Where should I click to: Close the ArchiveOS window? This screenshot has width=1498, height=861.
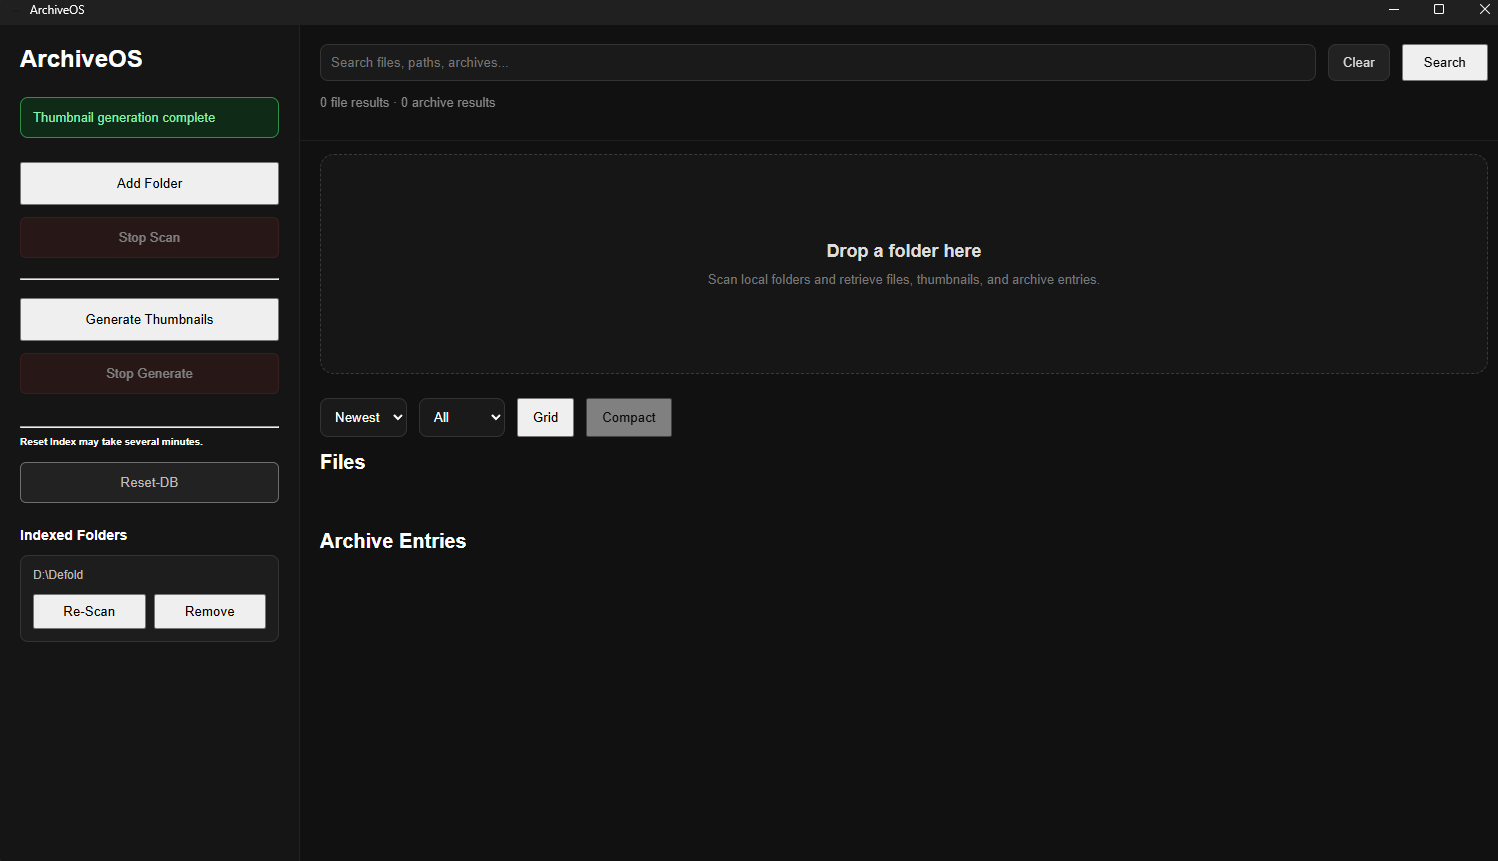tap(1484, 9)
